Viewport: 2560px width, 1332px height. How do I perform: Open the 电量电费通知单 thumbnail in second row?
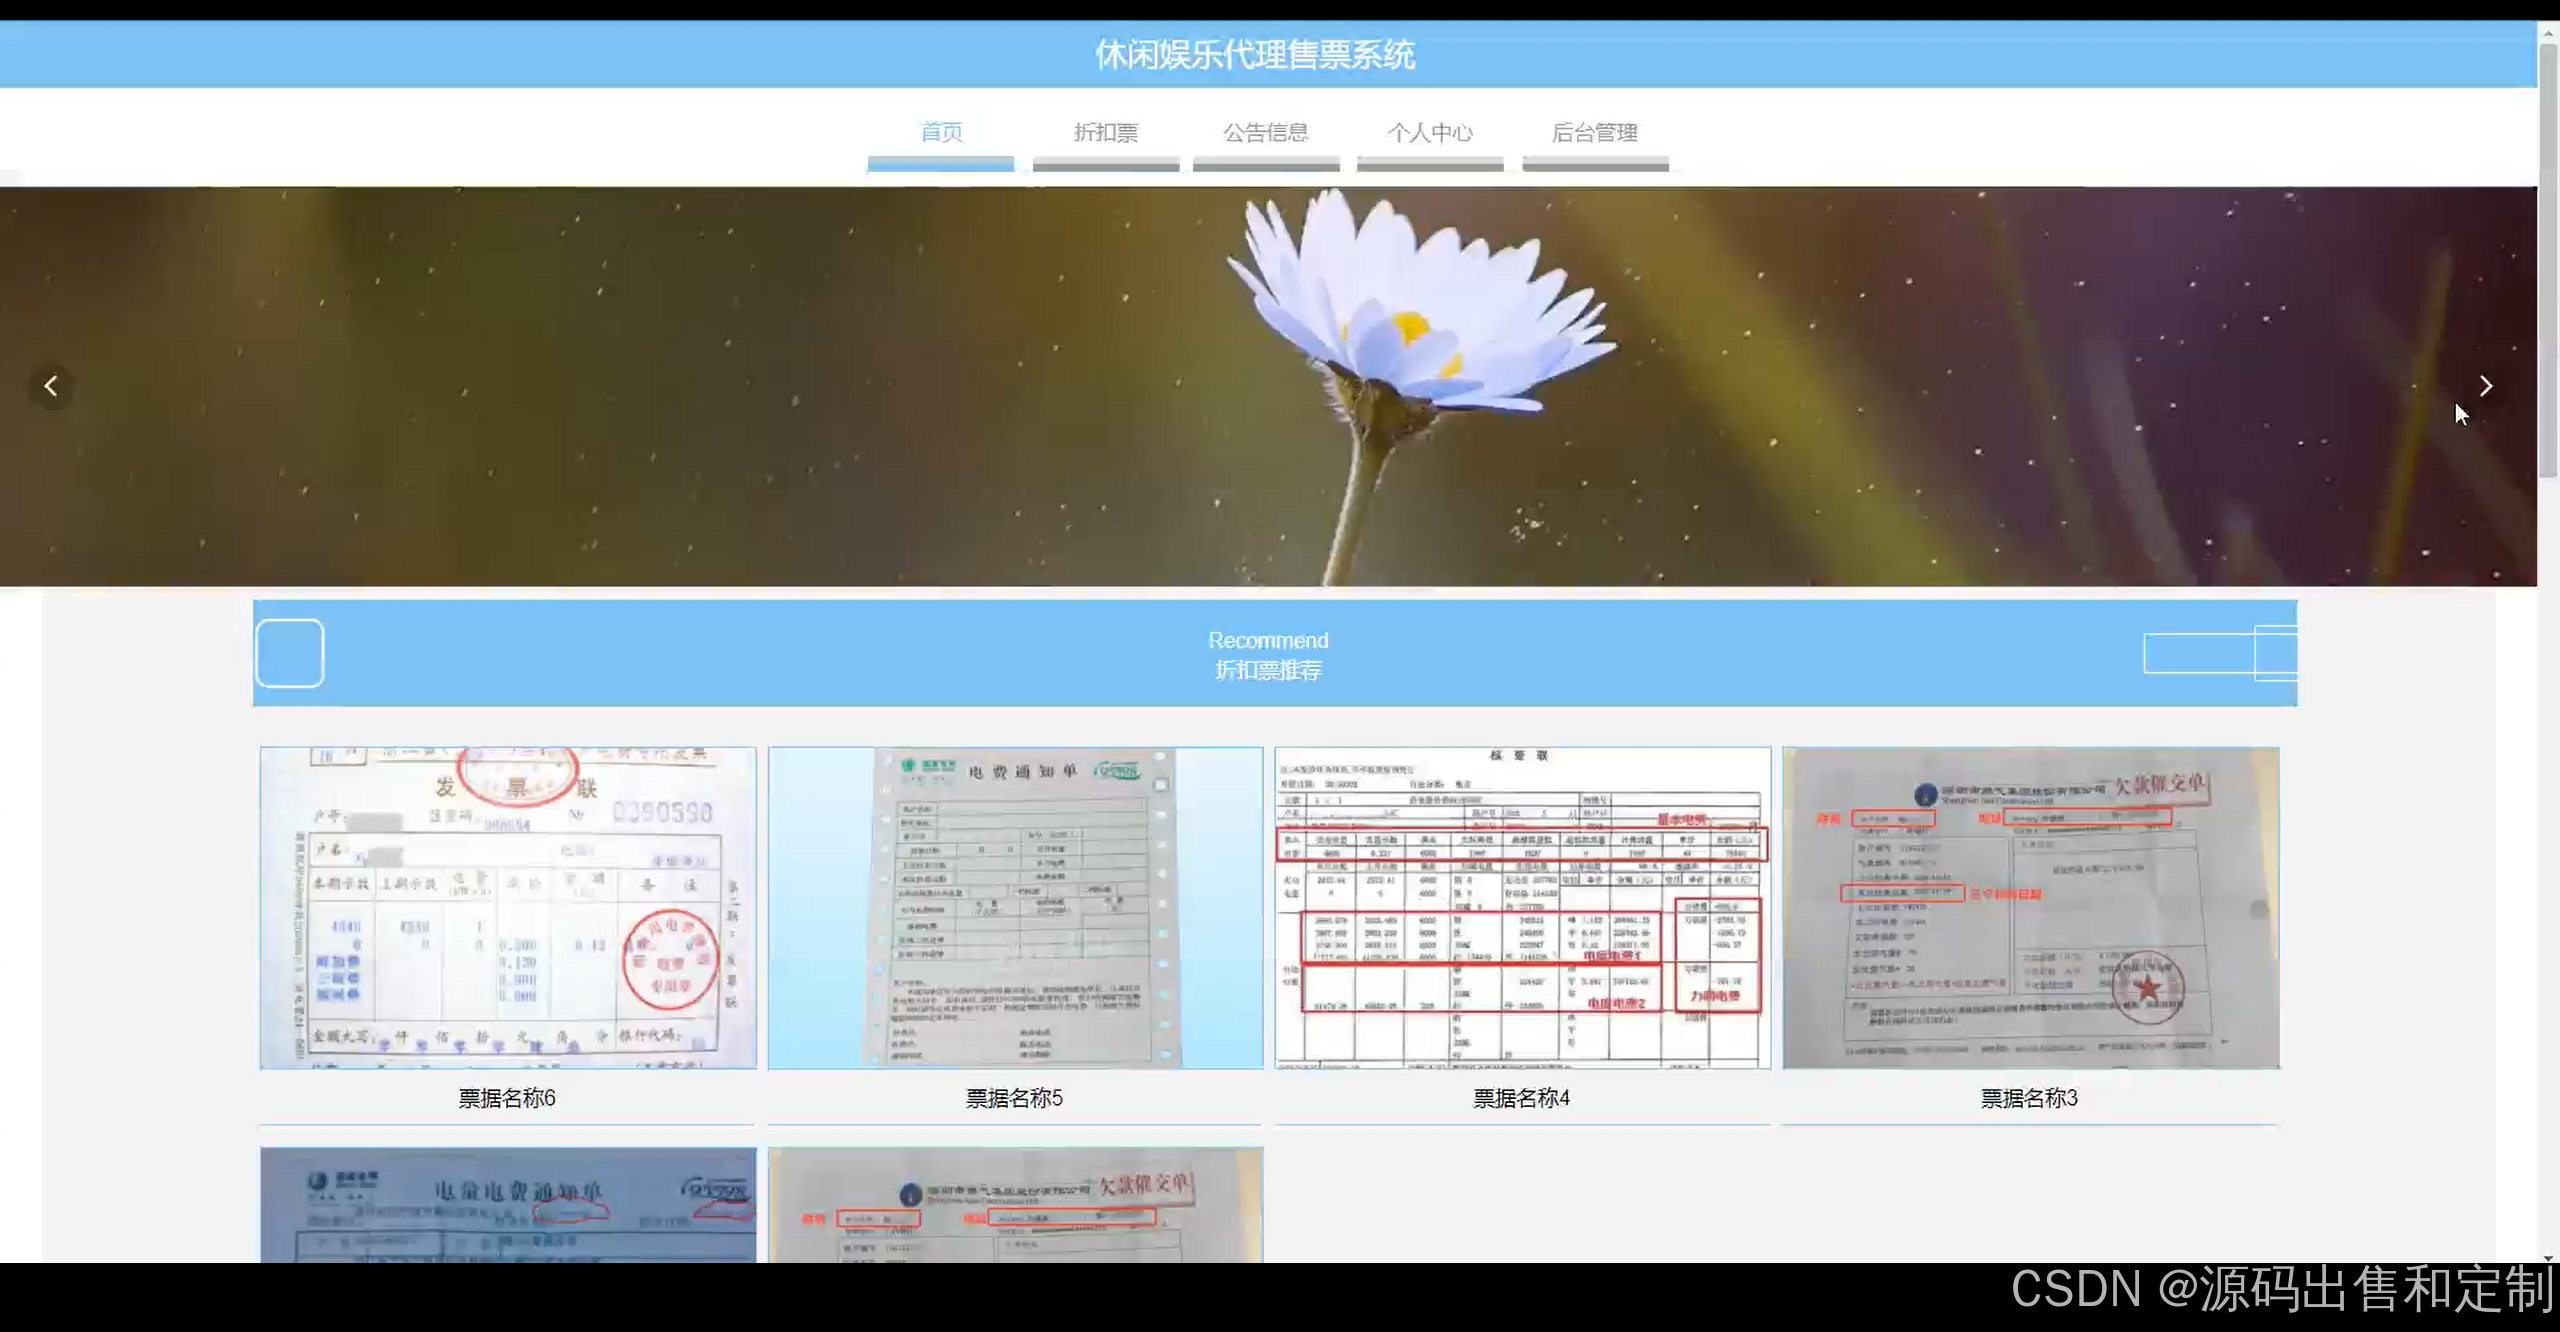click(508, 1204)
